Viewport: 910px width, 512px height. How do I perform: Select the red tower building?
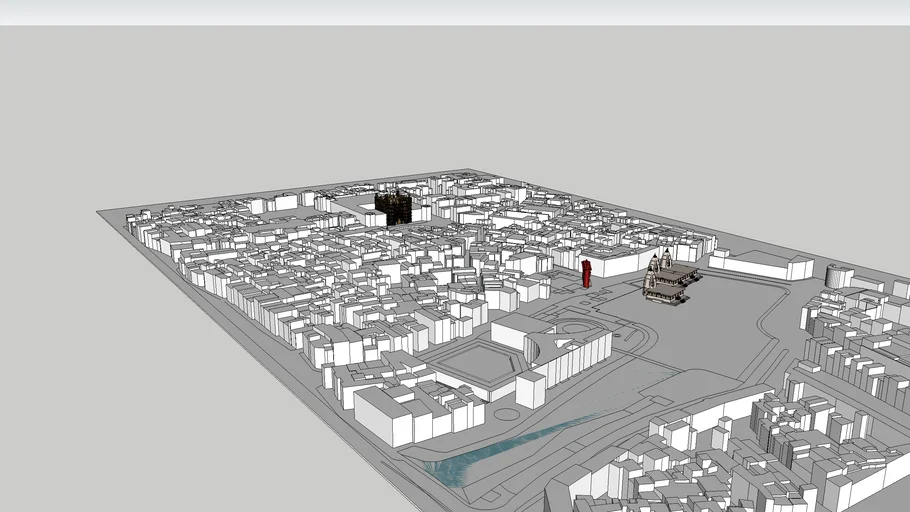(x=587, y=273)
